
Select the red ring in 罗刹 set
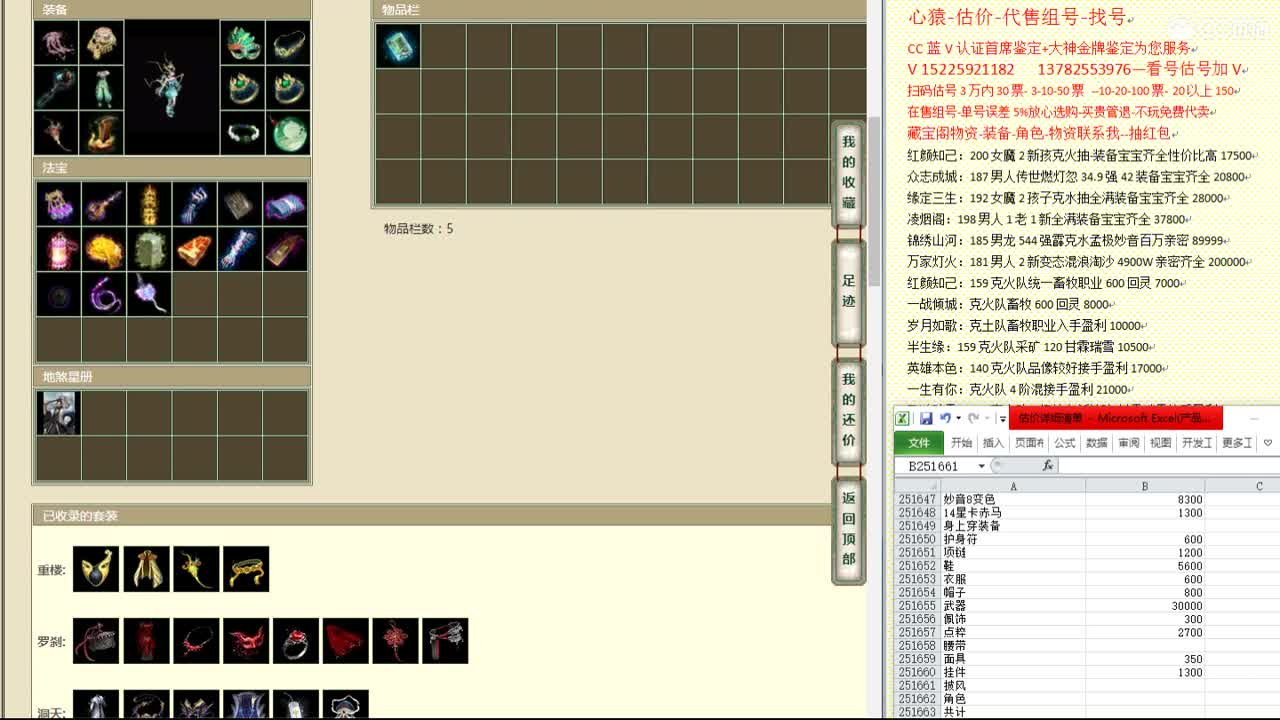(x=296, y=641)
